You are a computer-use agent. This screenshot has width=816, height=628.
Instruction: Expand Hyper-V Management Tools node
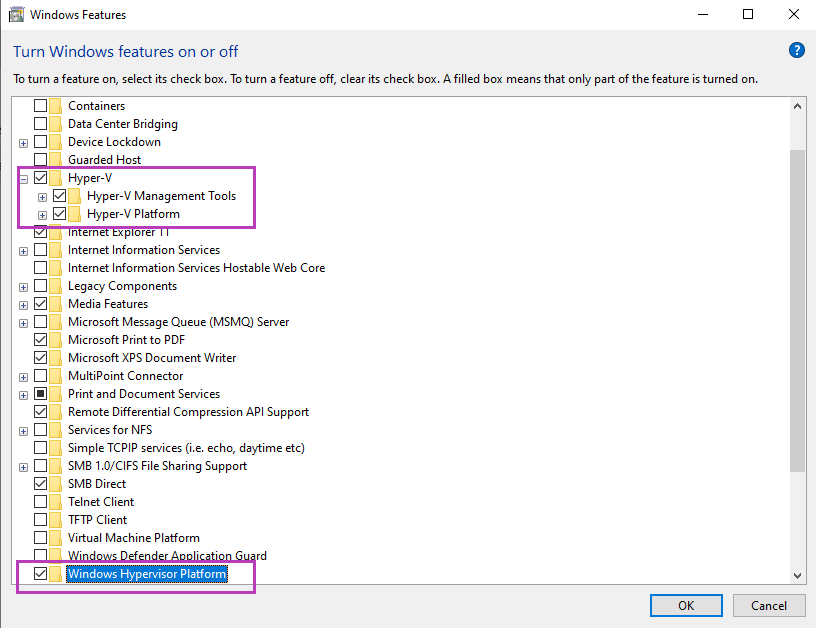[x=43, y=198]
